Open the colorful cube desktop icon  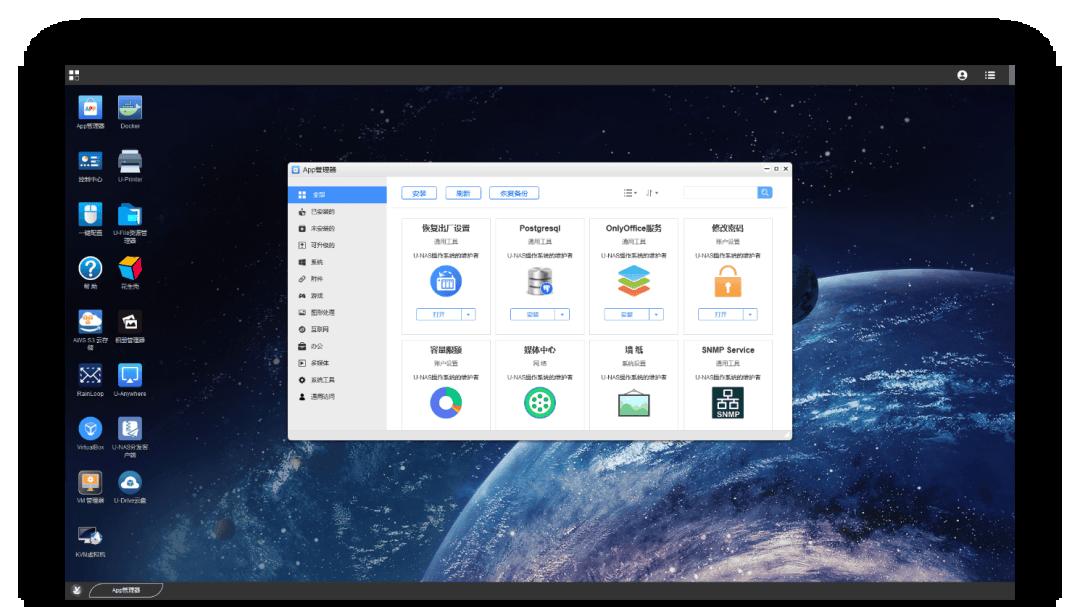[129, 268]
